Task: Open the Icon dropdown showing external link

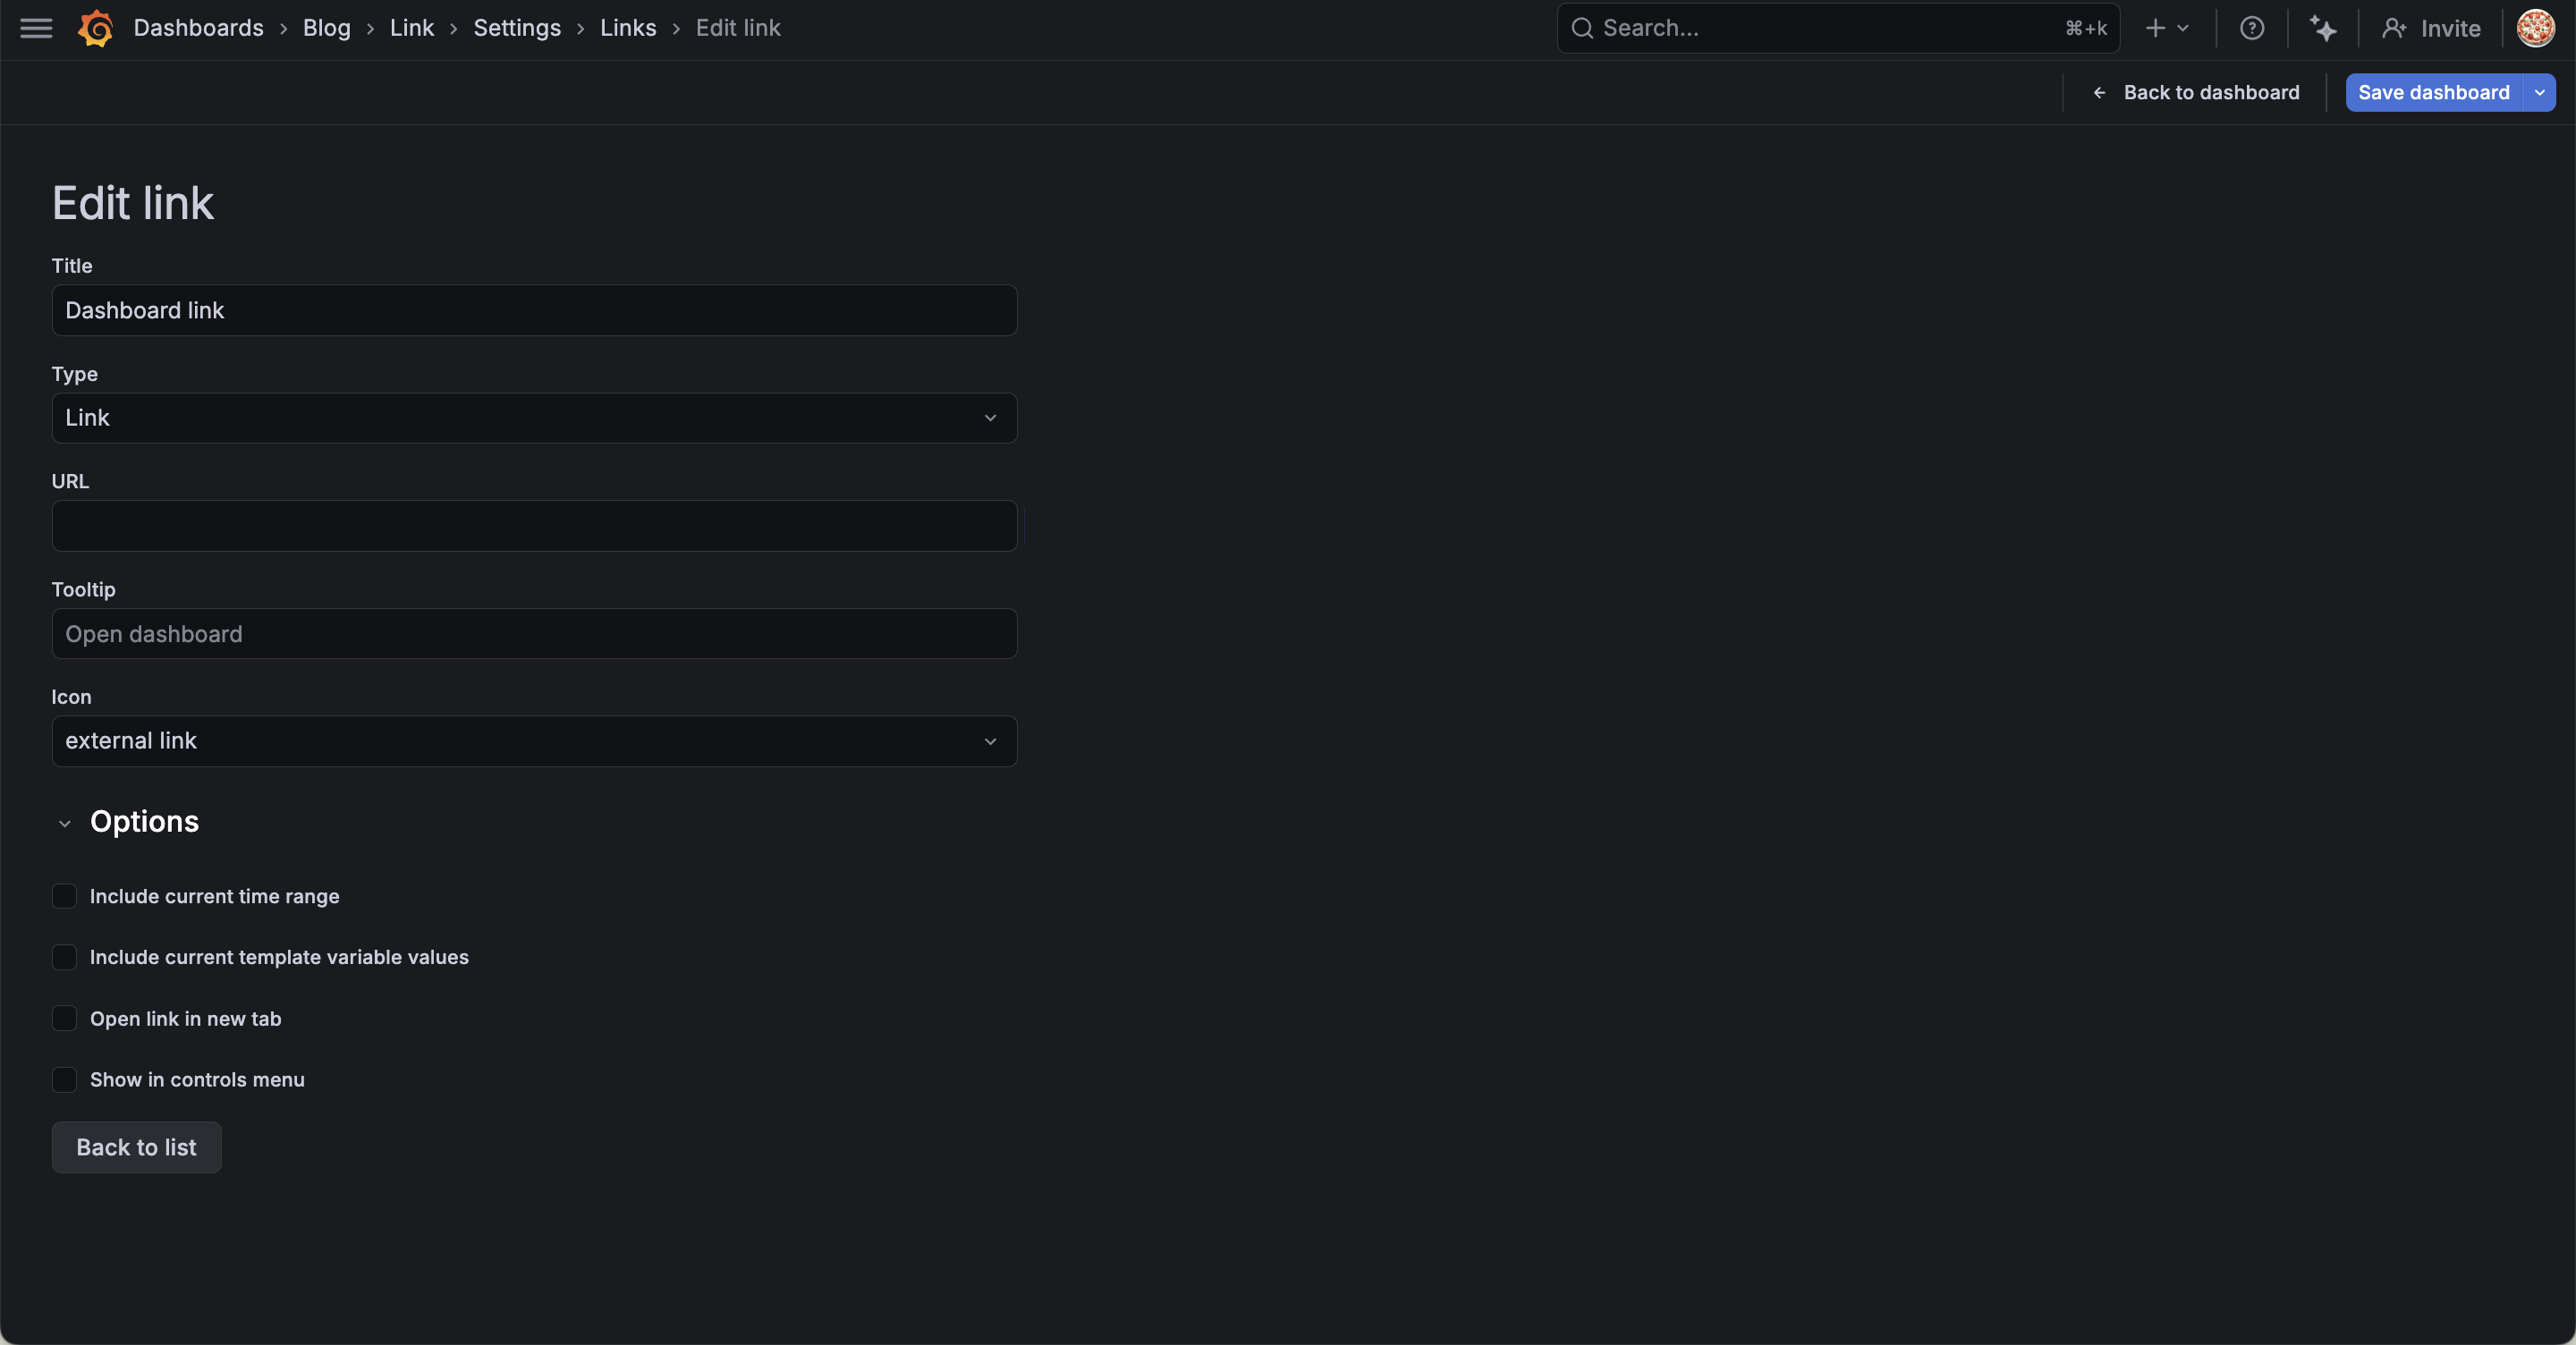Action: [x=534, y=741]
